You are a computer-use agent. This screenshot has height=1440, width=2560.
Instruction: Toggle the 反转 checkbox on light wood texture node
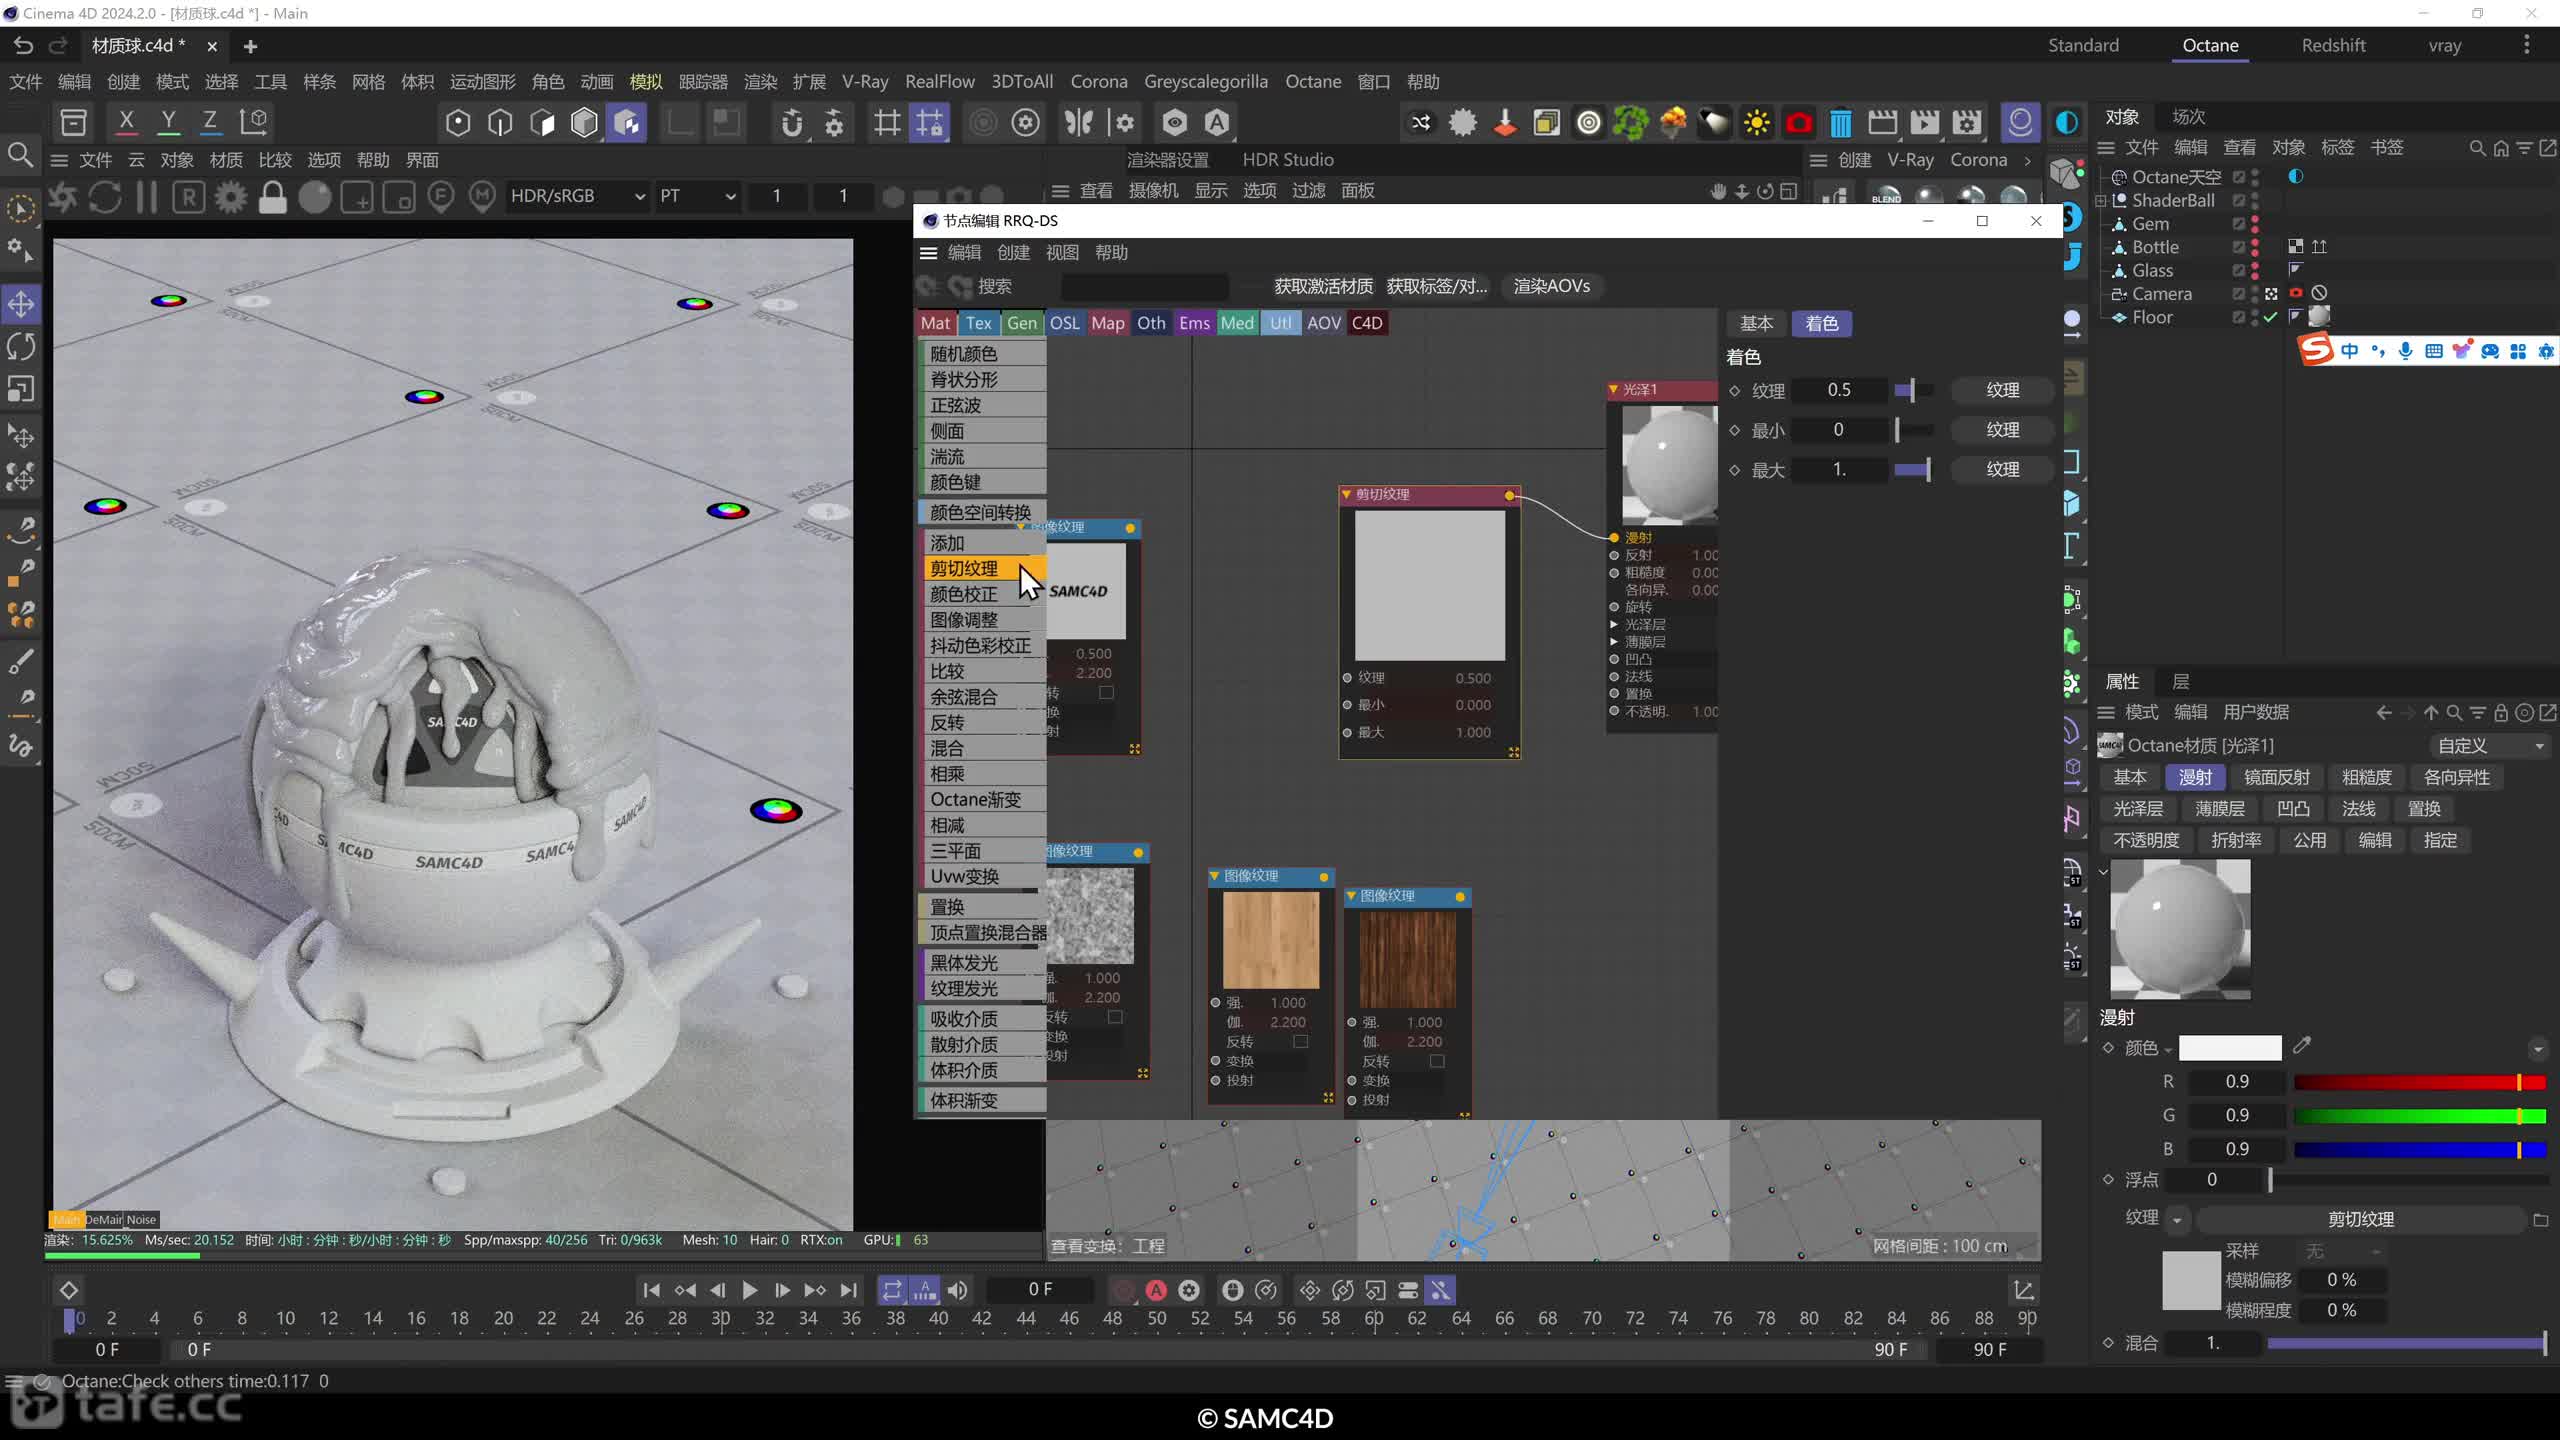pos(1300,1041)
